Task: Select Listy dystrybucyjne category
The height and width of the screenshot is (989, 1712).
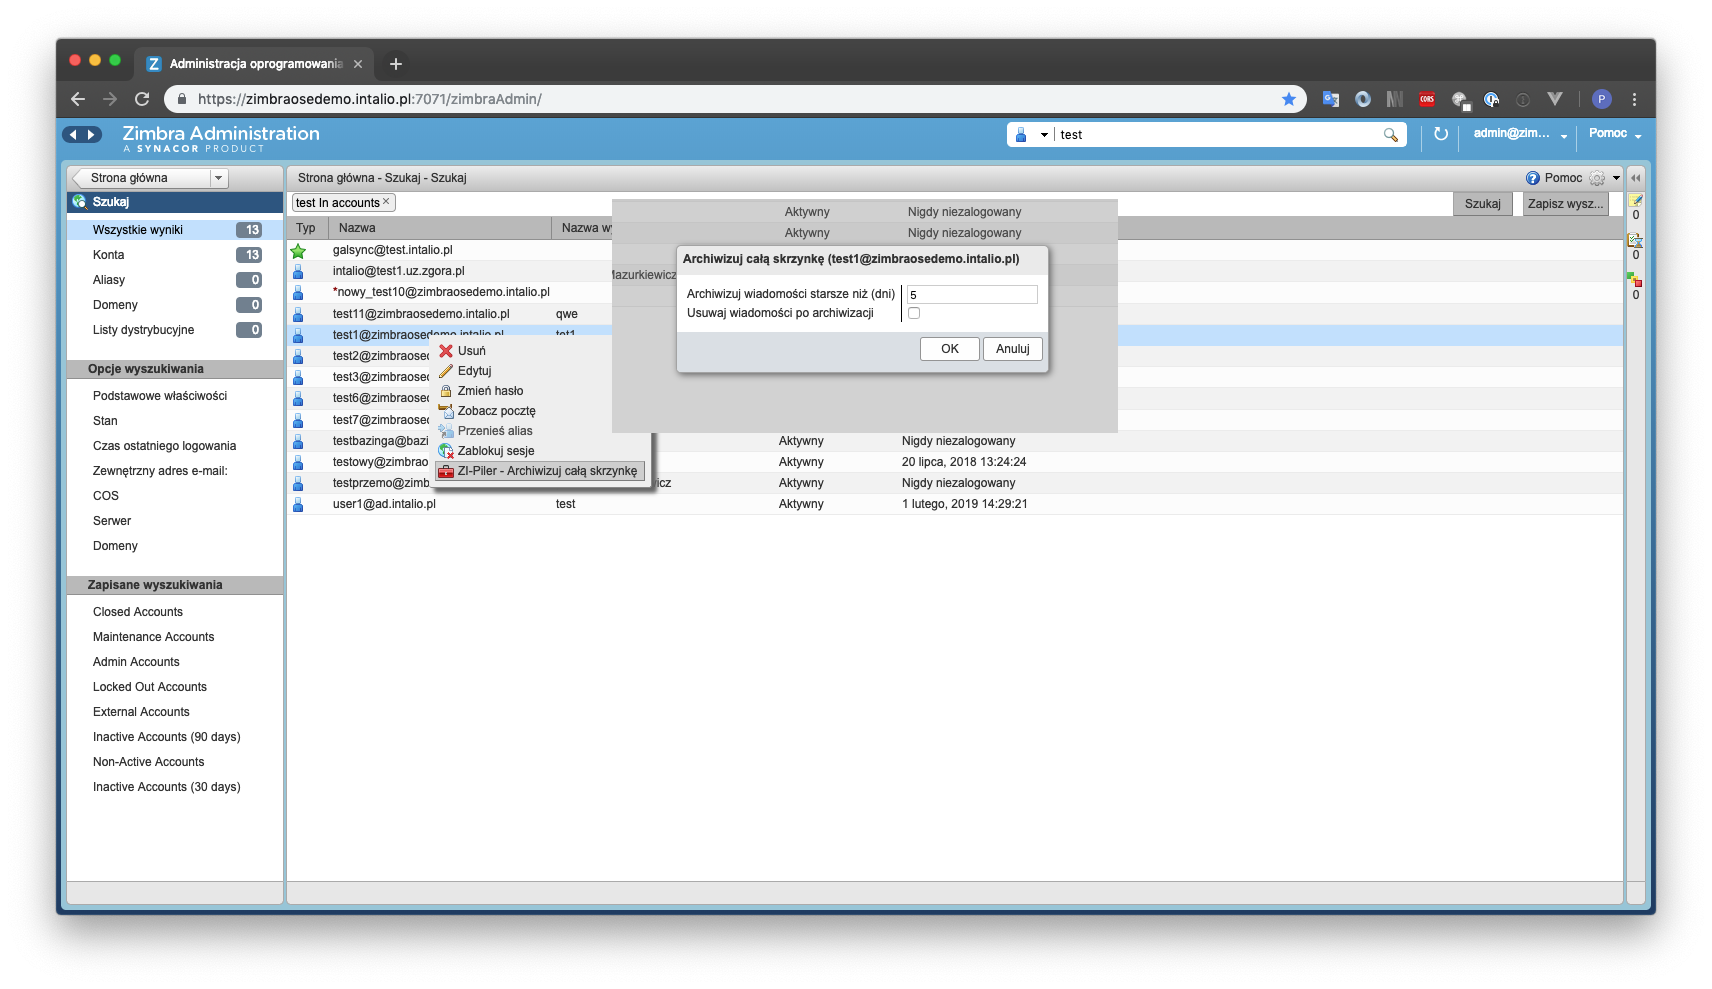Action: [x=175, y=330]
